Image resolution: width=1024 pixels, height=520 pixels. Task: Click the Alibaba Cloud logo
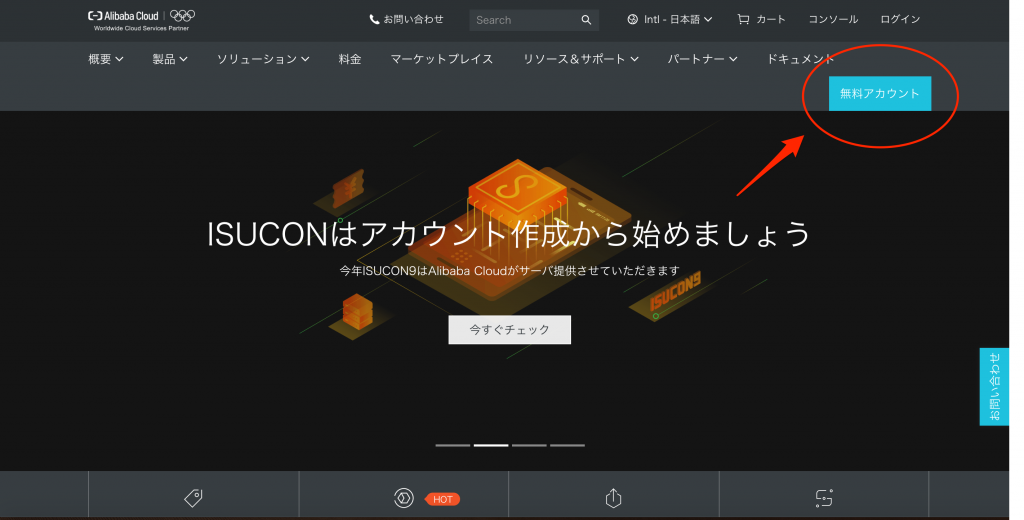pyautogui.click(x=123, y=16)
